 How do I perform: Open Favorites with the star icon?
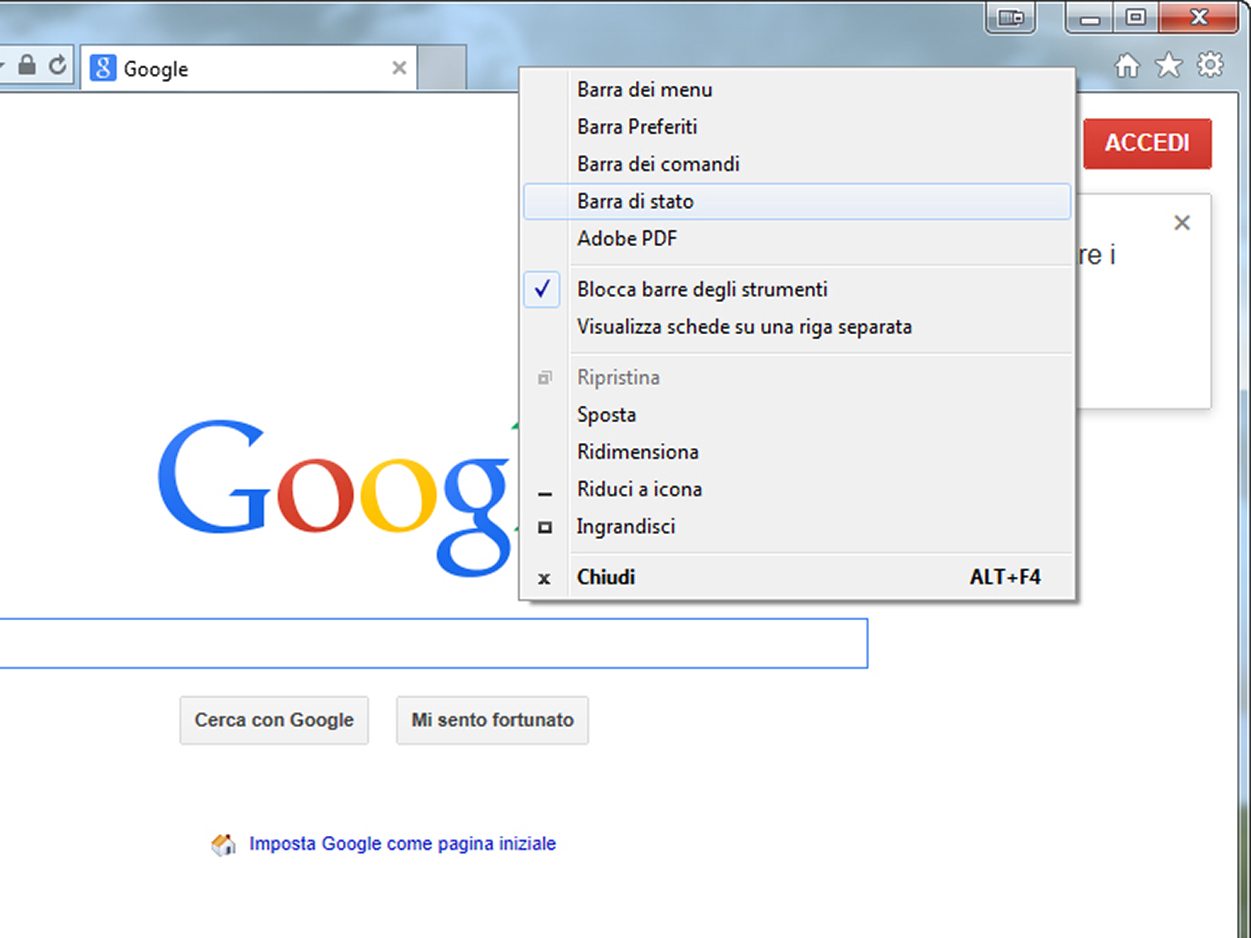coord(1168,67)
